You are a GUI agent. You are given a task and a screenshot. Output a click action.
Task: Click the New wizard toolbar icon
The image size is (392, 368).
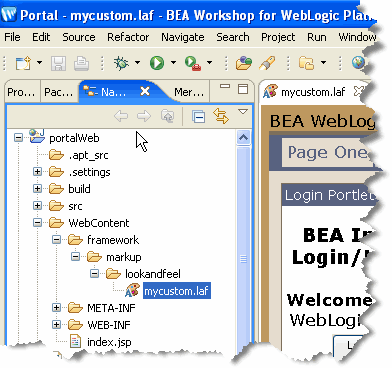23,63
